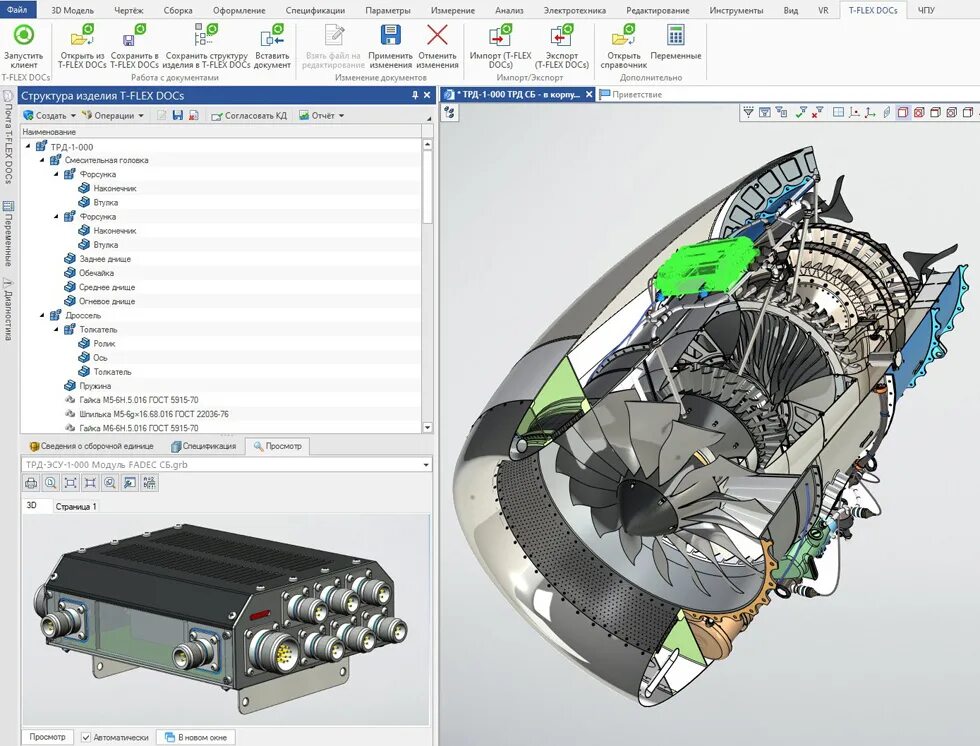Open the Спецификация tab in lower panel
This screenshot has width=980, height=746.
pyautogui.click(x=204, y=446)
